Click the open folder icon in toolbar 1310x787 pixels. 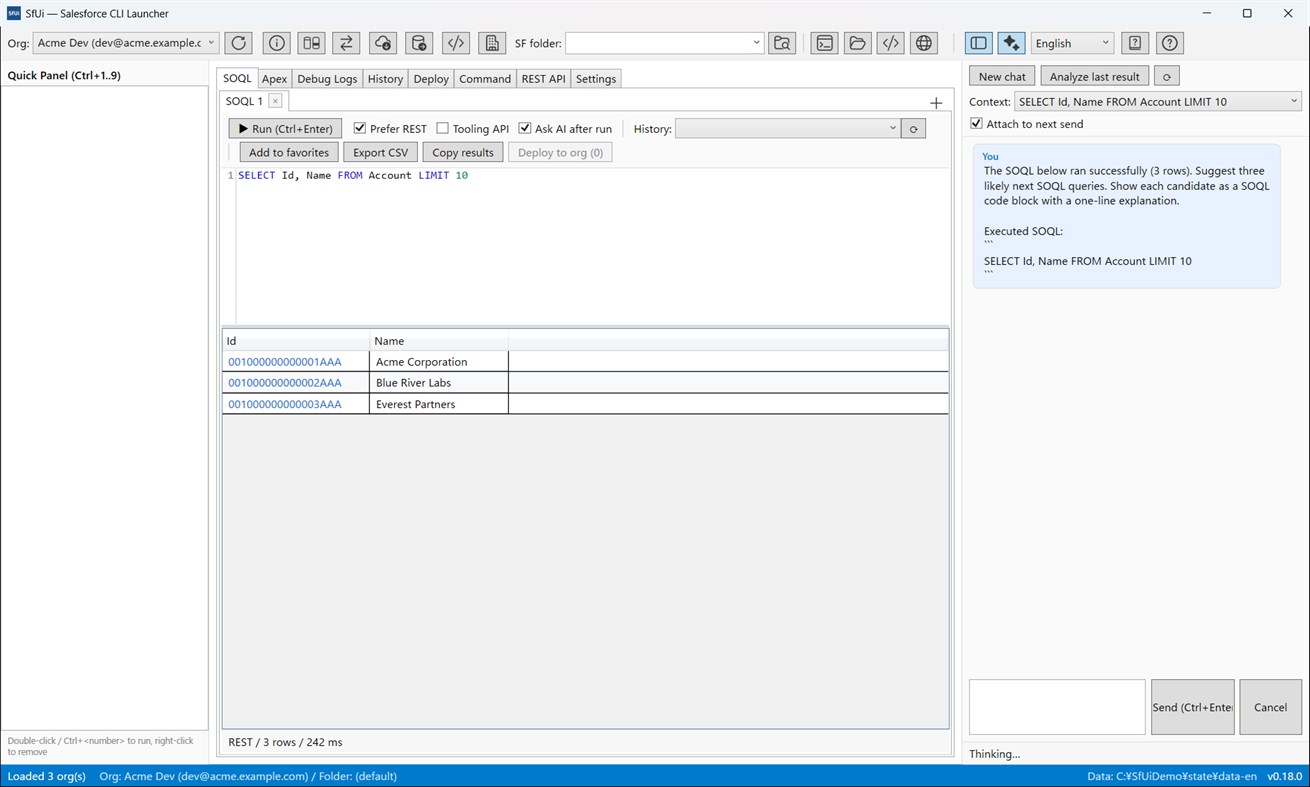[x=857, y=43]
